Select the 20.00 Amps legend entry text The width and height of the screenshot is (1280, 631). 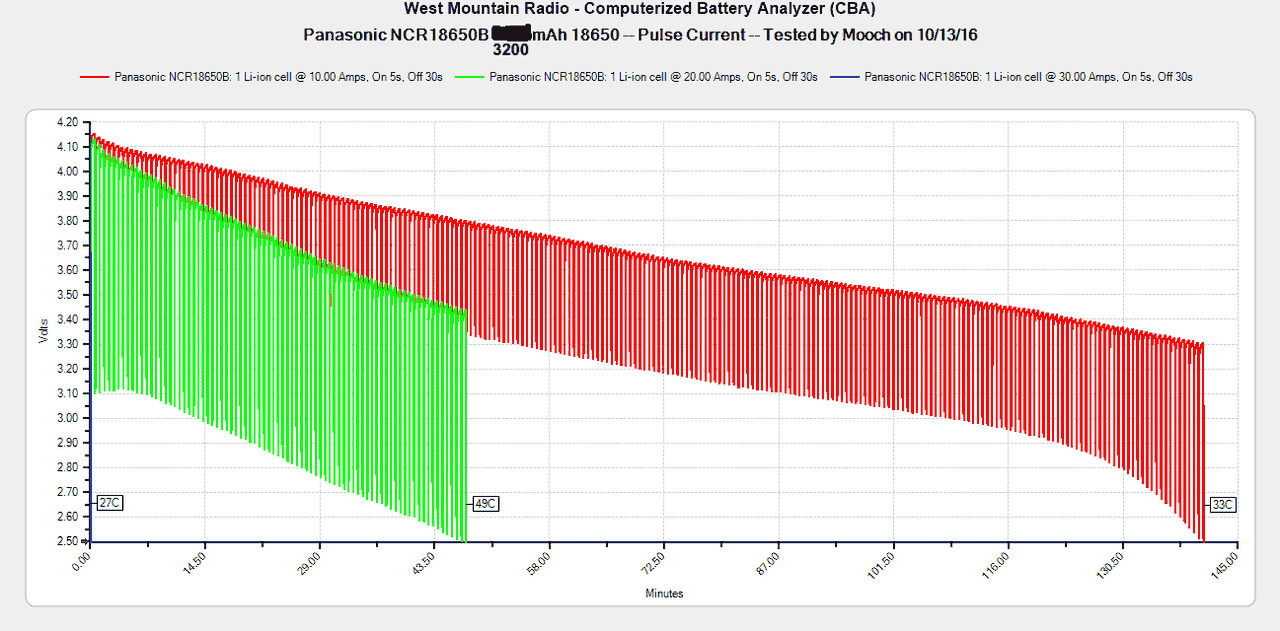click(654, 77)
